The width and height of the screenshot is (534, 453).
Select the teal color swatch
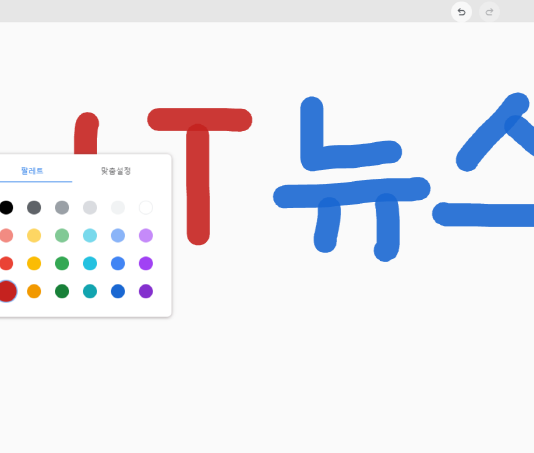[90, 291]
